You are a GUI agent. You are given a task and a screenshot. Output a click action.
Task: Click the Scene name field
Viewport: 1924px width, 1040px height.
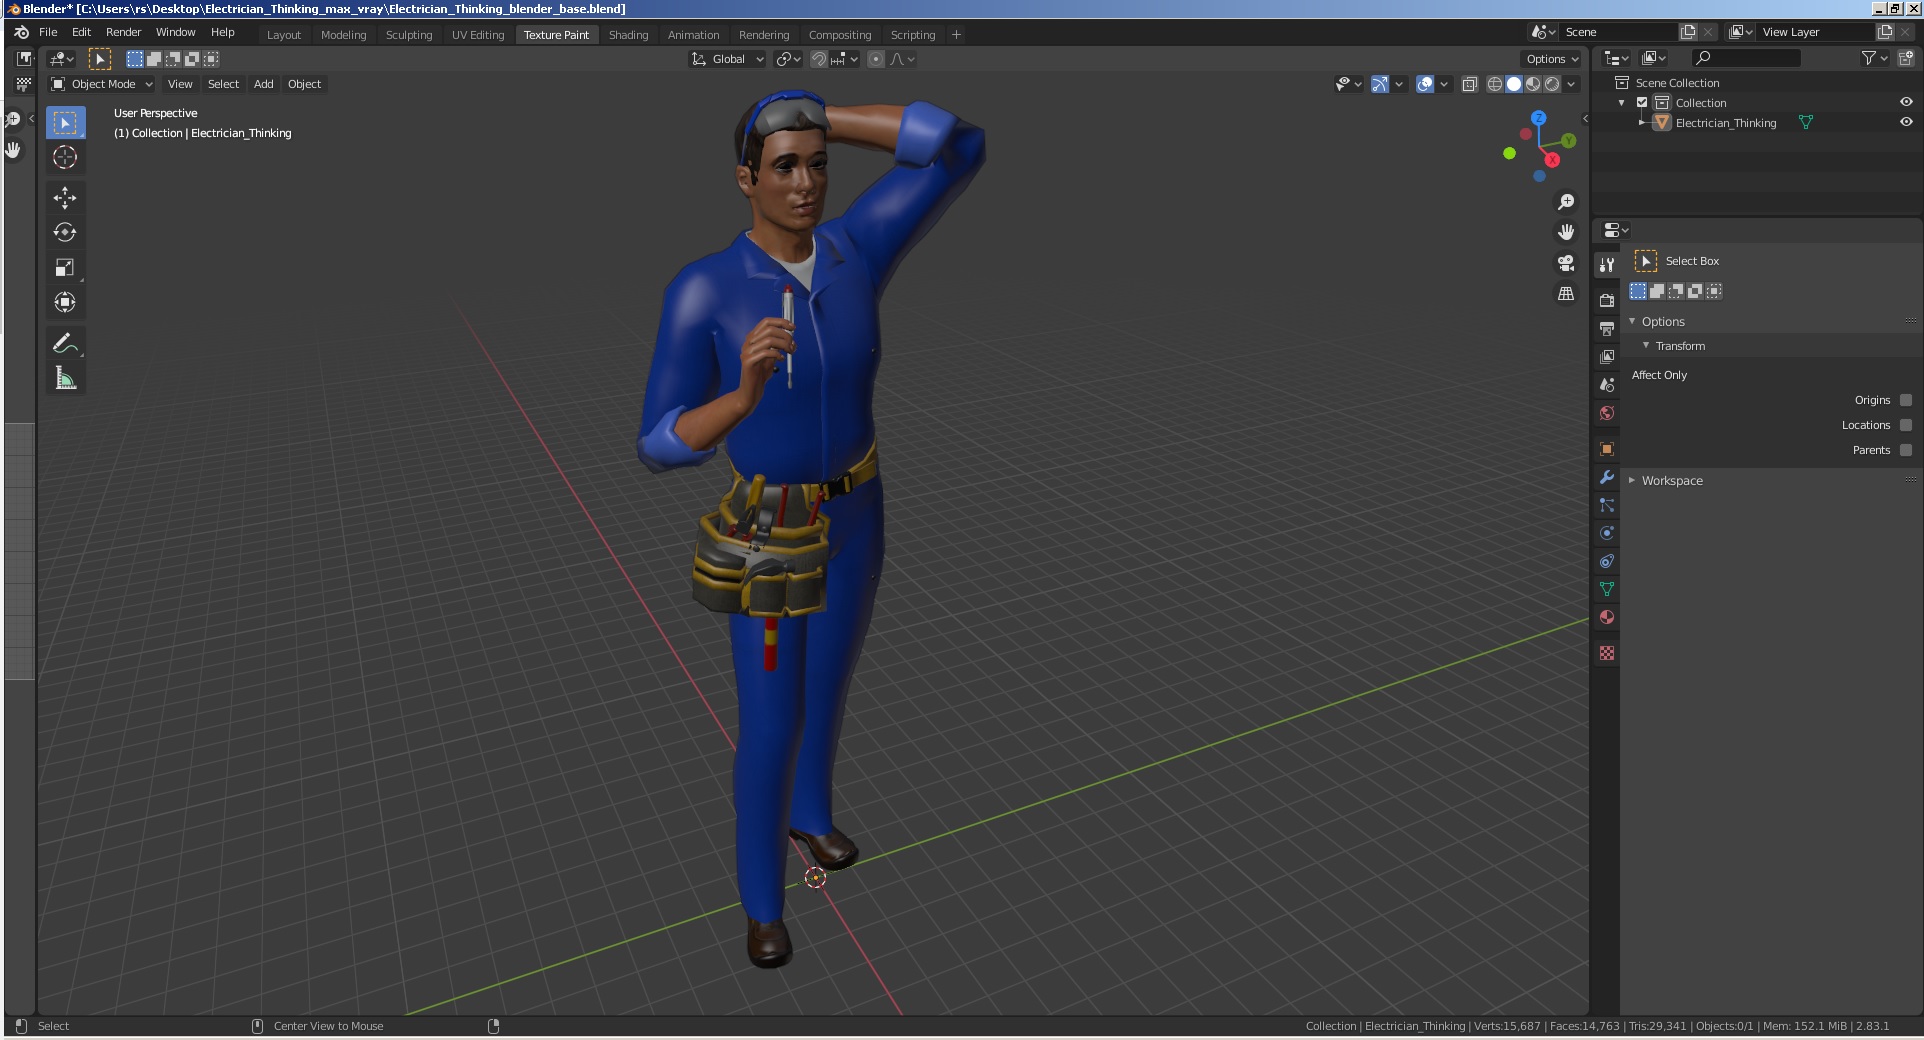click(1618, 32)
